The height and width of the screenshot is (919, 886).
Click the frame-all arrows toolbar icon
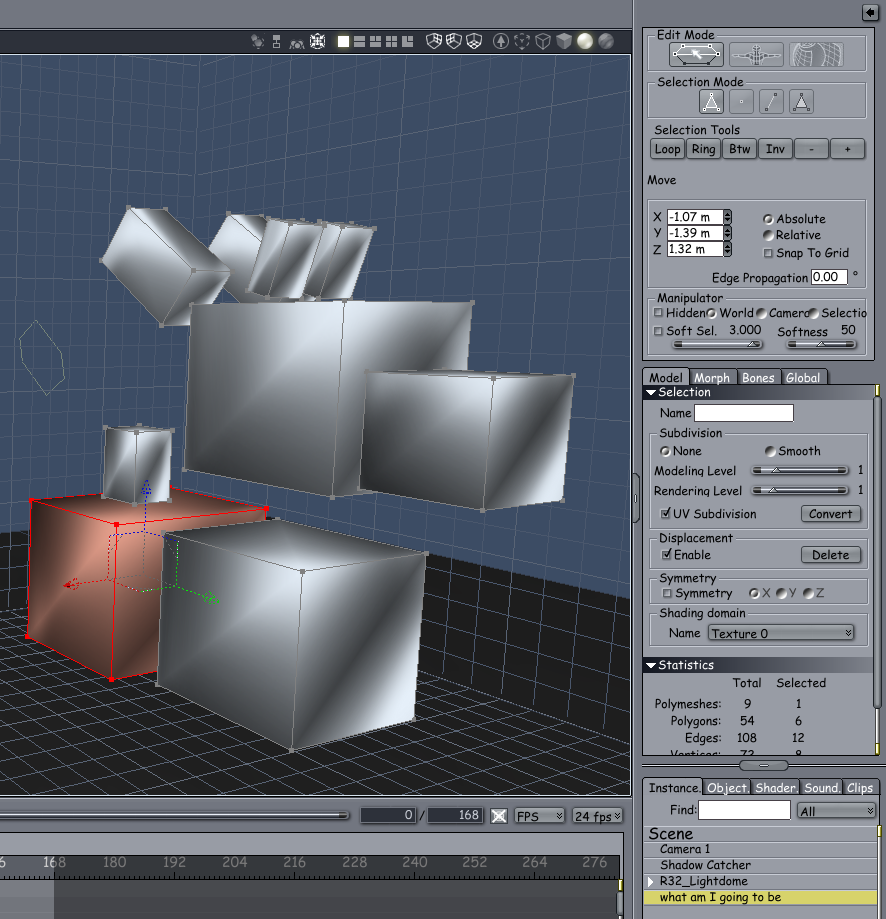pyautogui.click(x=318, y=41)
